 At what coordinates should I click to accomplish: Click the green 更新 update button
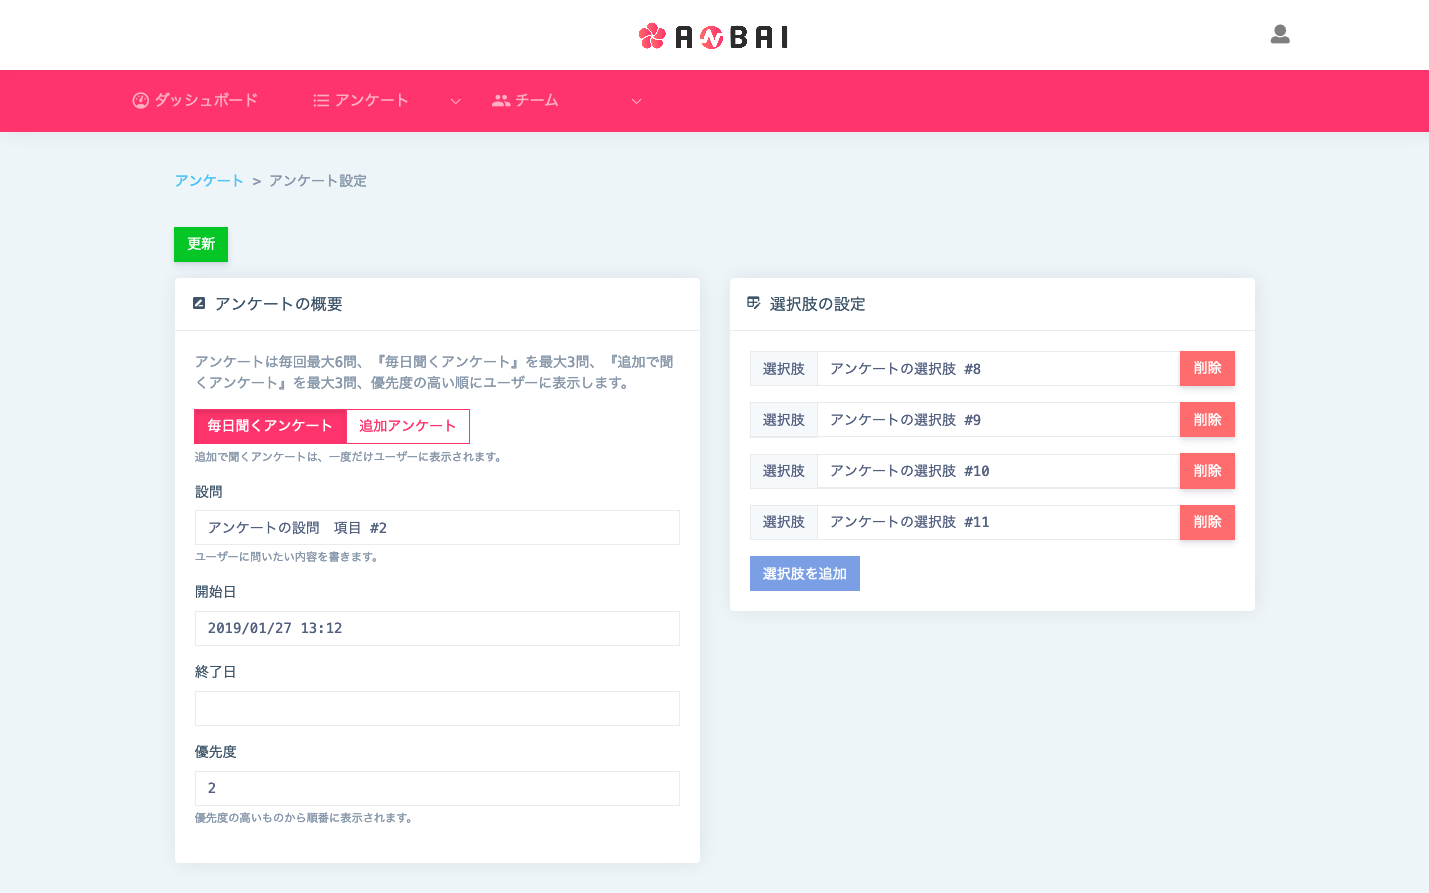(200, 244)
